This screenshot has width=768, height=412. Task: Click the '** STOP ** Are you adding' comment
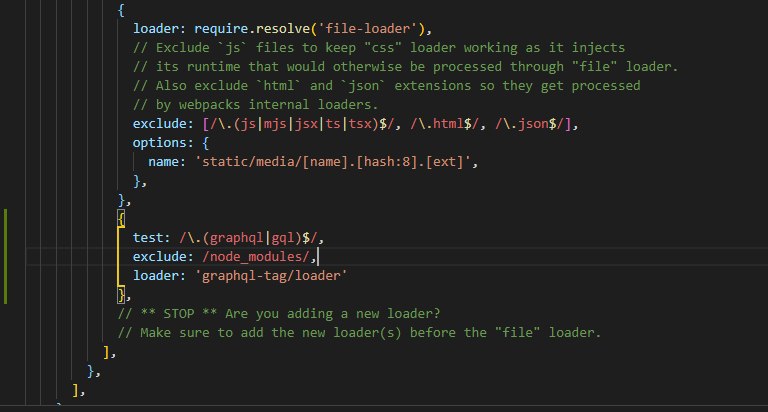(279, 314)
